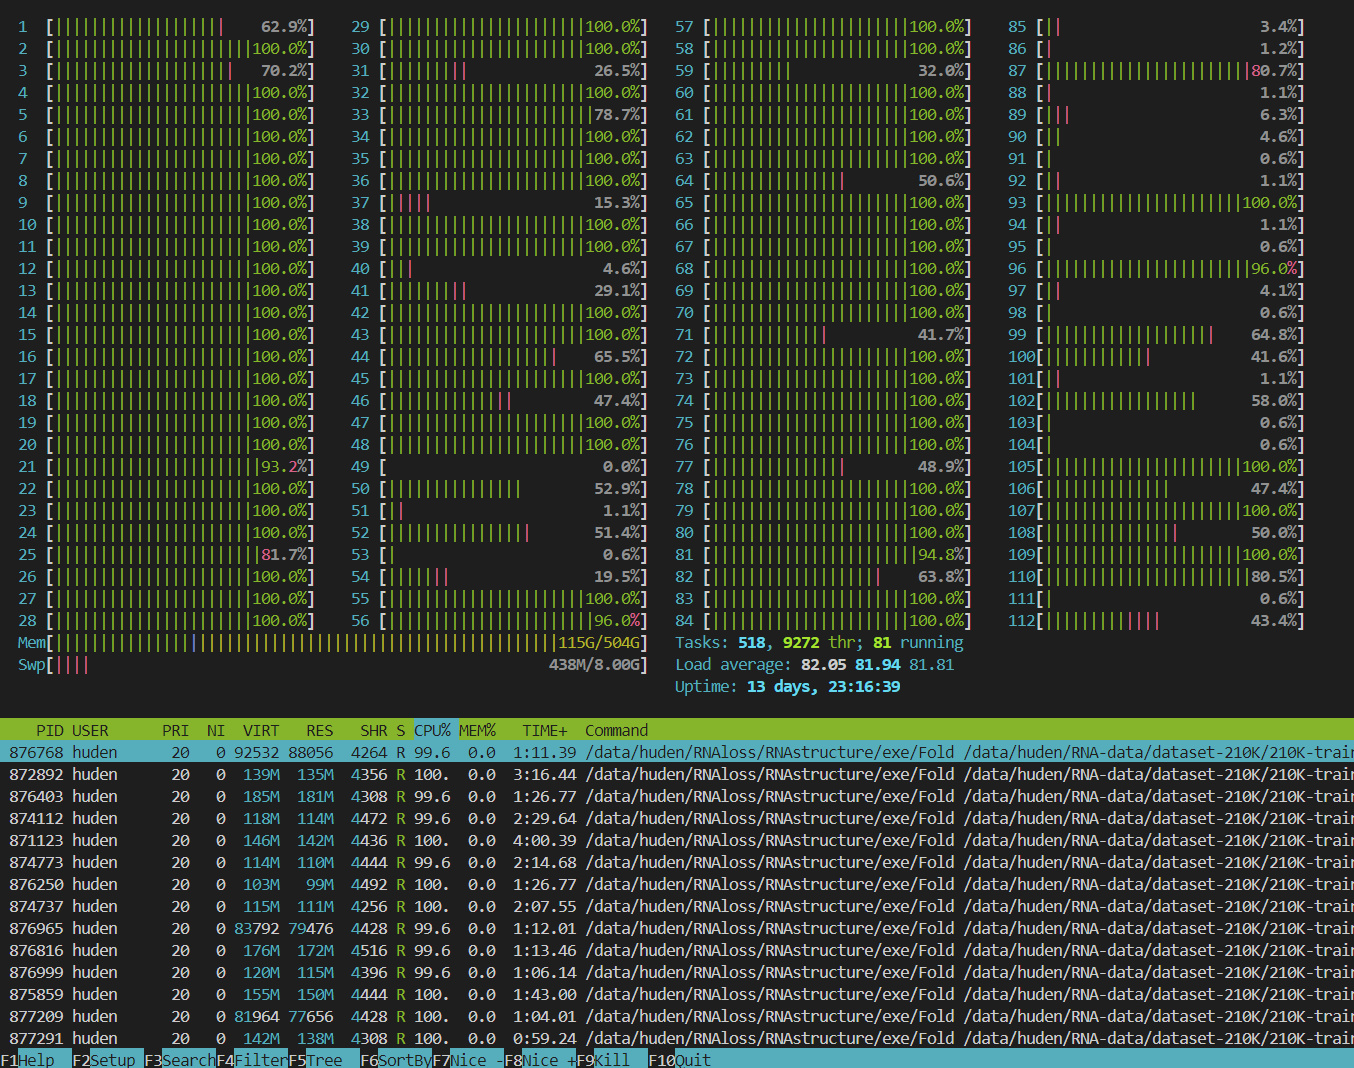The image size is (1354, 1068).
Task: Sort by the CPU% column header
Action: [x=432, y=730]
